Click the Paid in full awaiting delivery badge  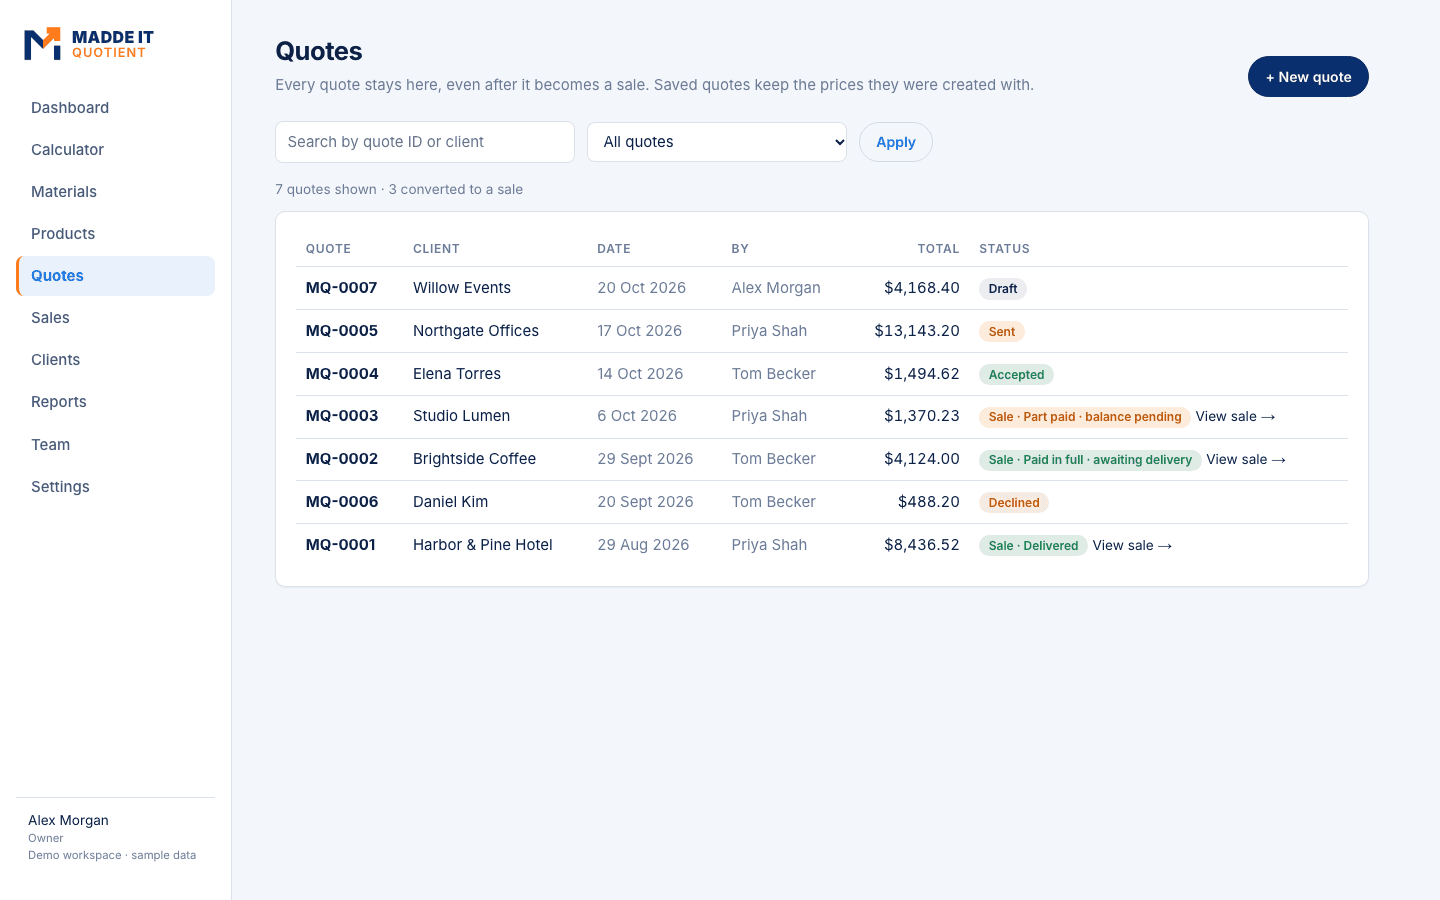1090,460
